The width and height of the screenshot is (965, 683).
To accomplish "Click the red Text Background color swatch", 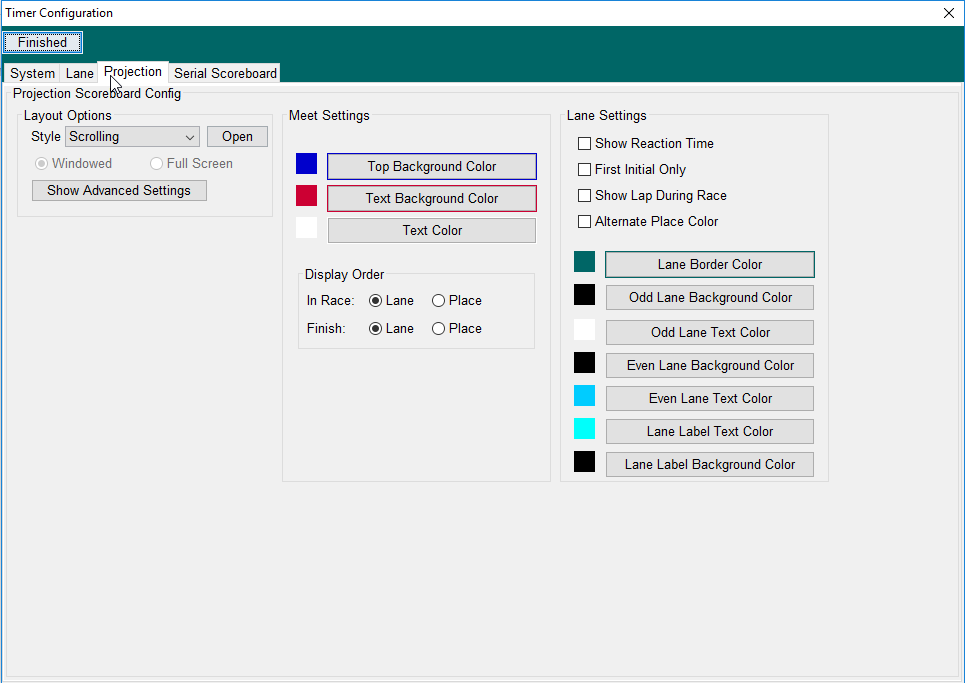I will [x=306, y=196].
